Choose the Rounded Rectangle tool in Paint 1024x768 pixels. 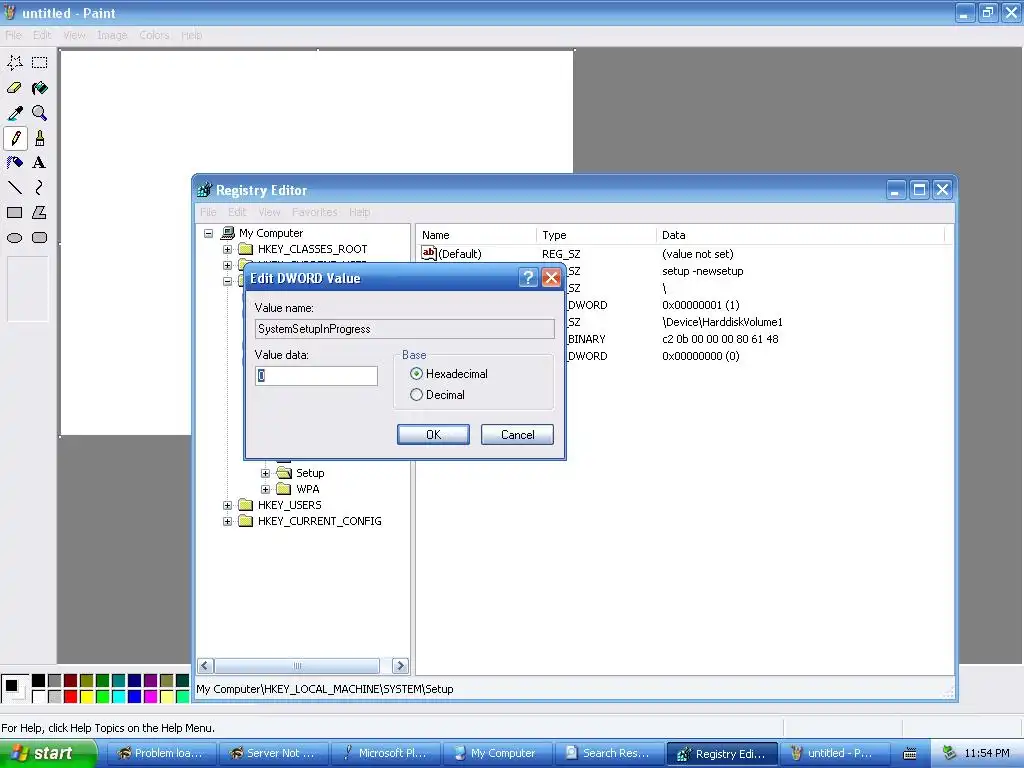tap(40, 238)
